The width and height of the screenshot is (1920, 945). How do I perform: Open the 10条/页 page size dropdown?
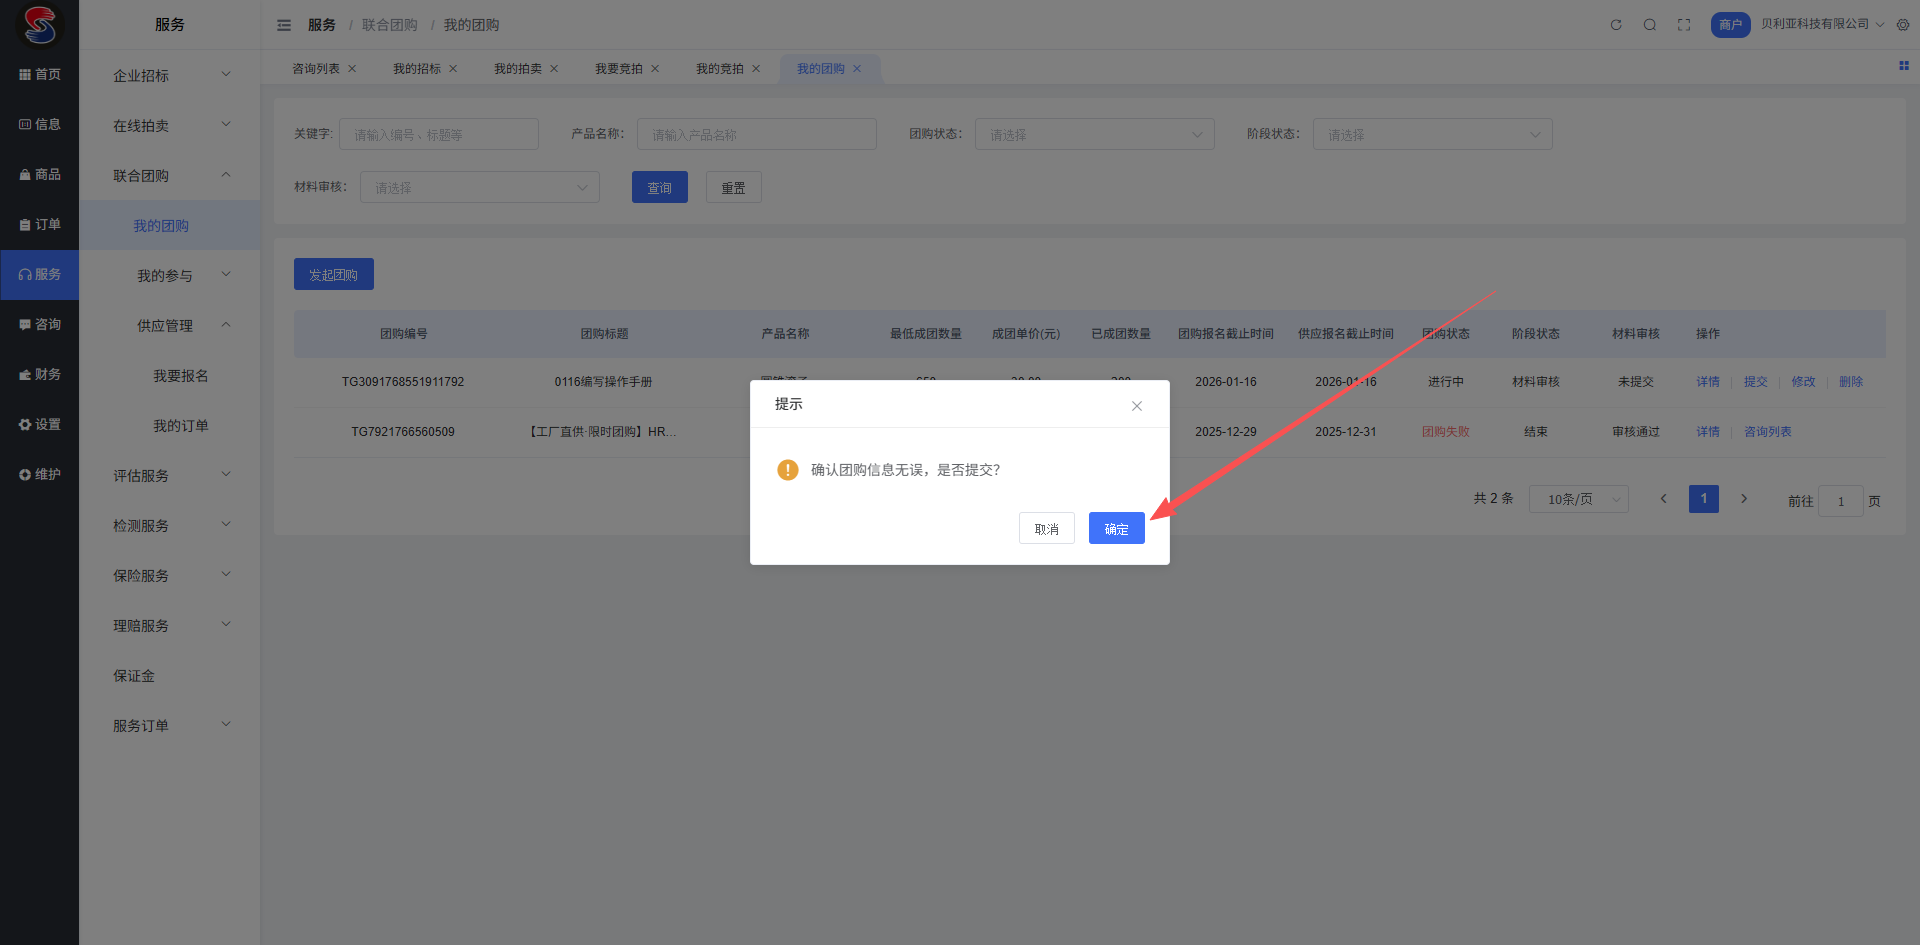(1578, 499)
